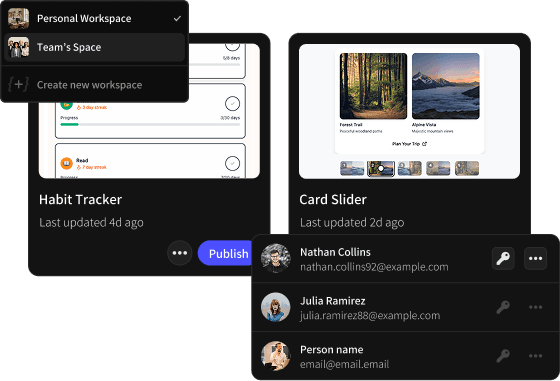Image resolution: width=560 pixels, height=381 pixels.
Task: Click the Plan Your Trip link
Action: tap(409, 144)
